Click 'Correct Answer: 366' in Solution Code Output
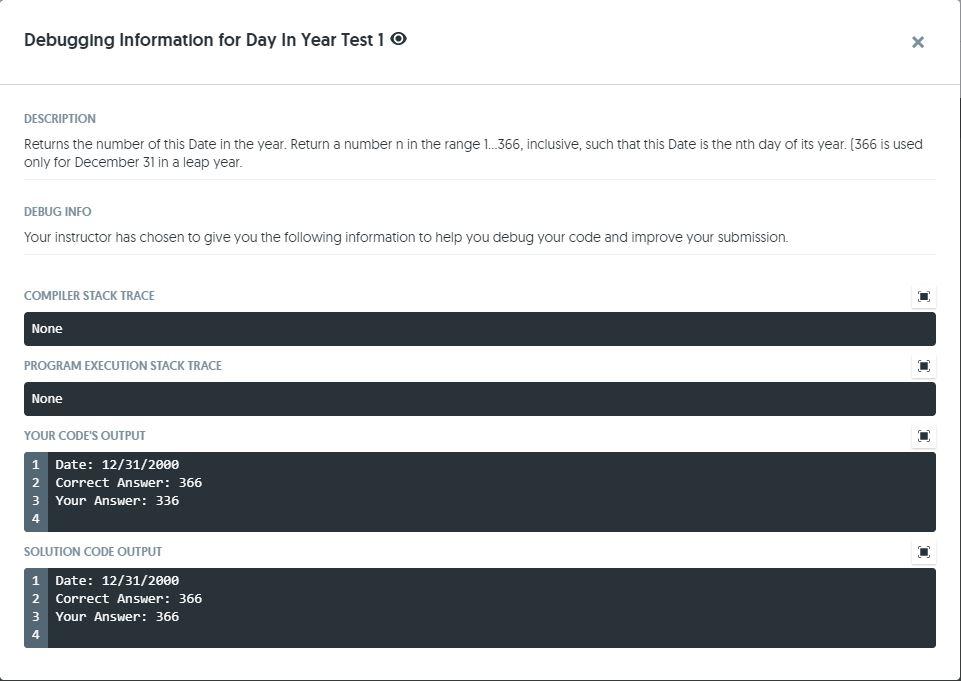This screenshot has height=681, width=961. 129,598
